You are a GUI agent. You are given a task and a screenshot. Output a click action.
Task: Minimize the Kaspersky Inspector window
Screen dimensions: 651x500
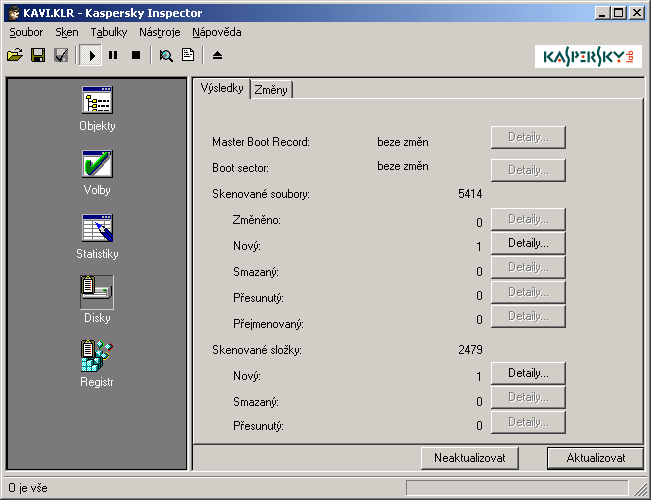[x=602, y=13]
